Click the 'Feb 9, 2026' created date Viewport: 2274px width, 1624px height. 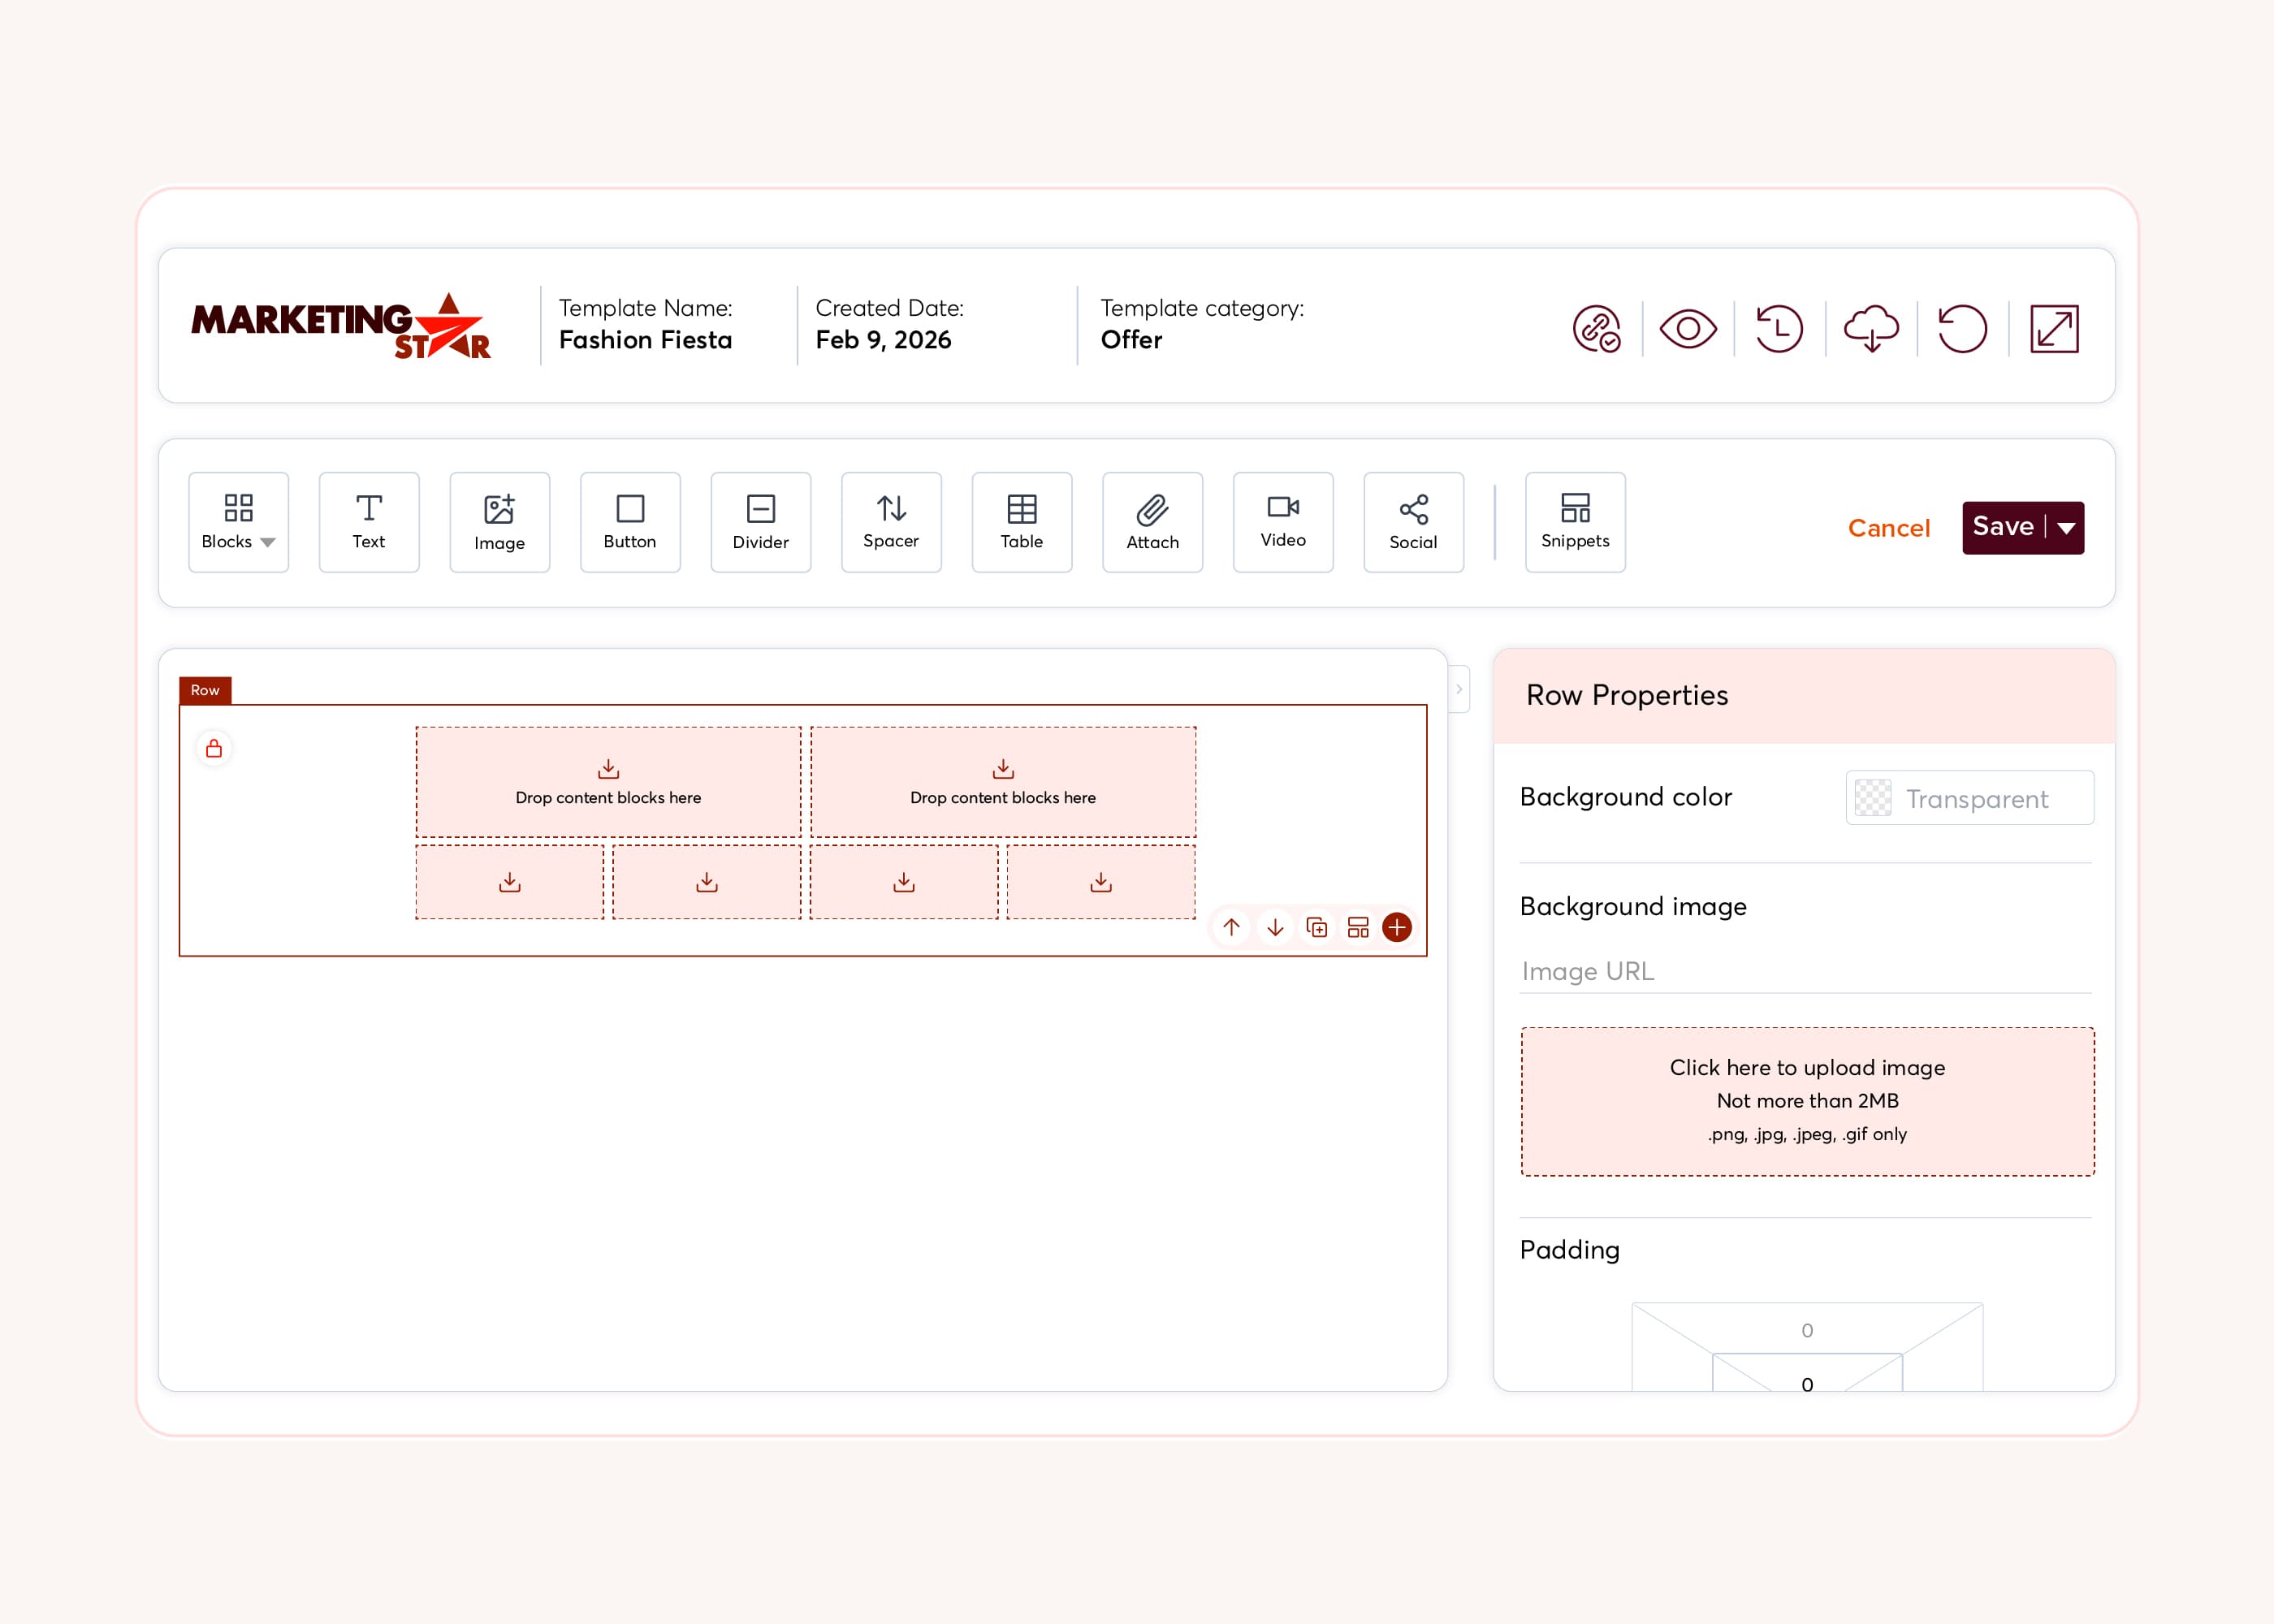click(883, 340)
